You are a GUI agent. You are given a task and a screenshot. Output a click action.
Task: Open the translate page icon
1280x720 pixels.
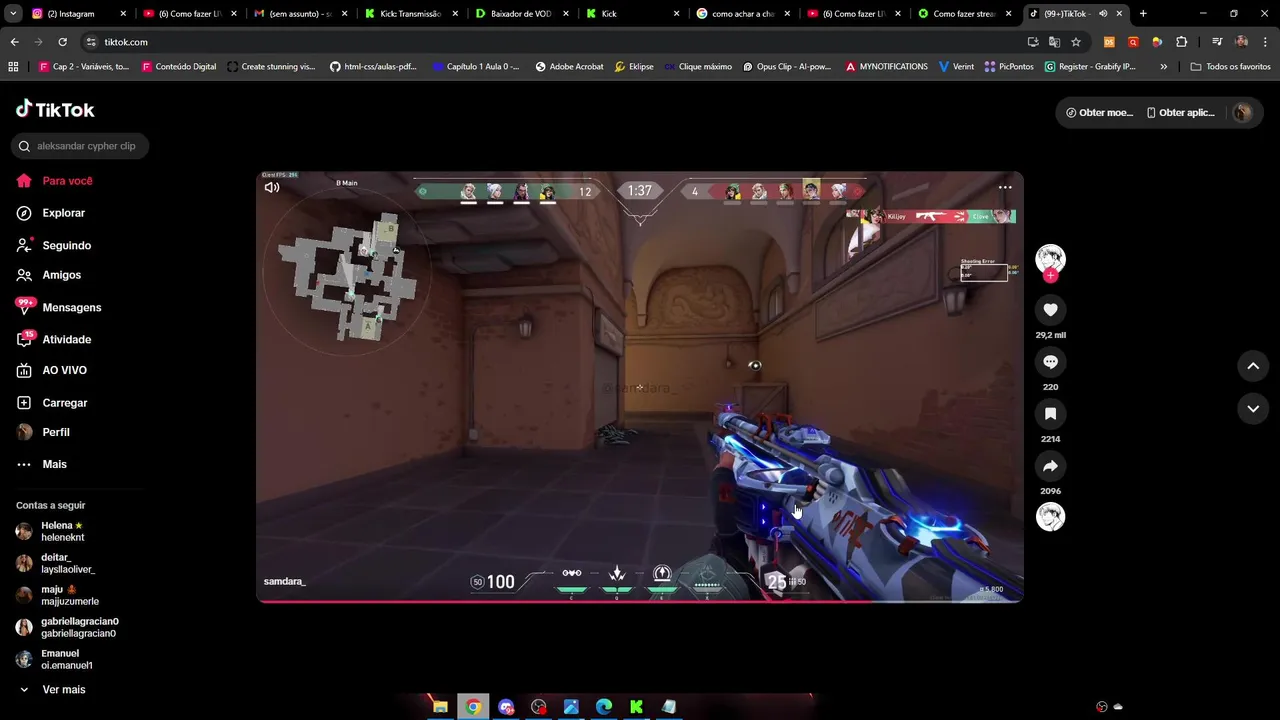[x=1054, y=42]
